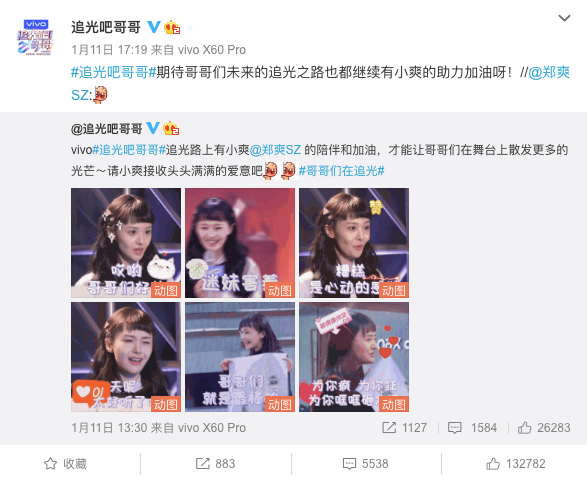View the 糟糕是心动的感觉 GIF thumbnail
The image size is (587, 477).
[x=354, y=243]
